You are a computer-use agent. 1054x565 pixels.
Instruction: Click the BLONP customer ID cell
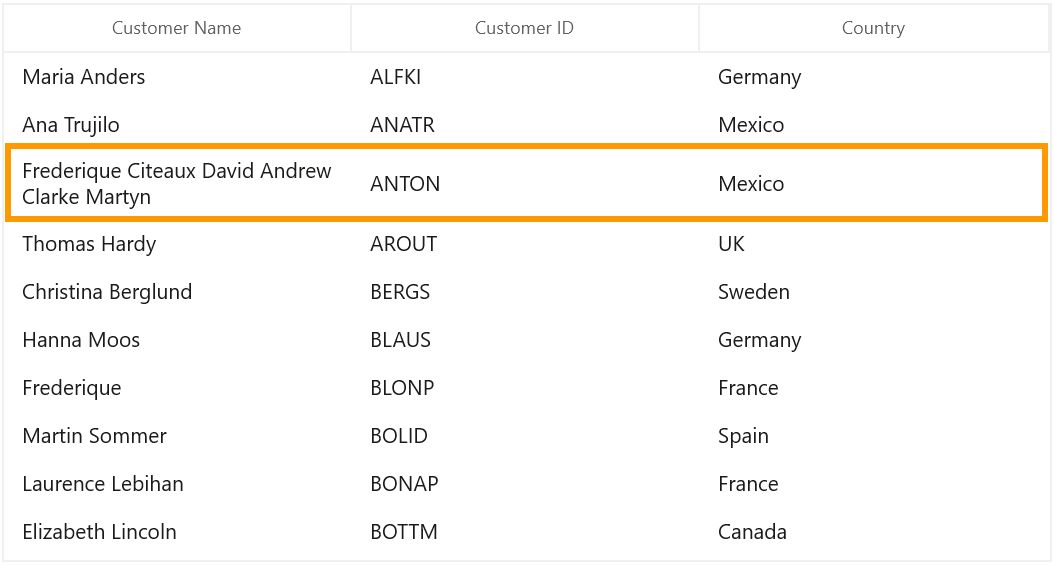tap(524, 388)
